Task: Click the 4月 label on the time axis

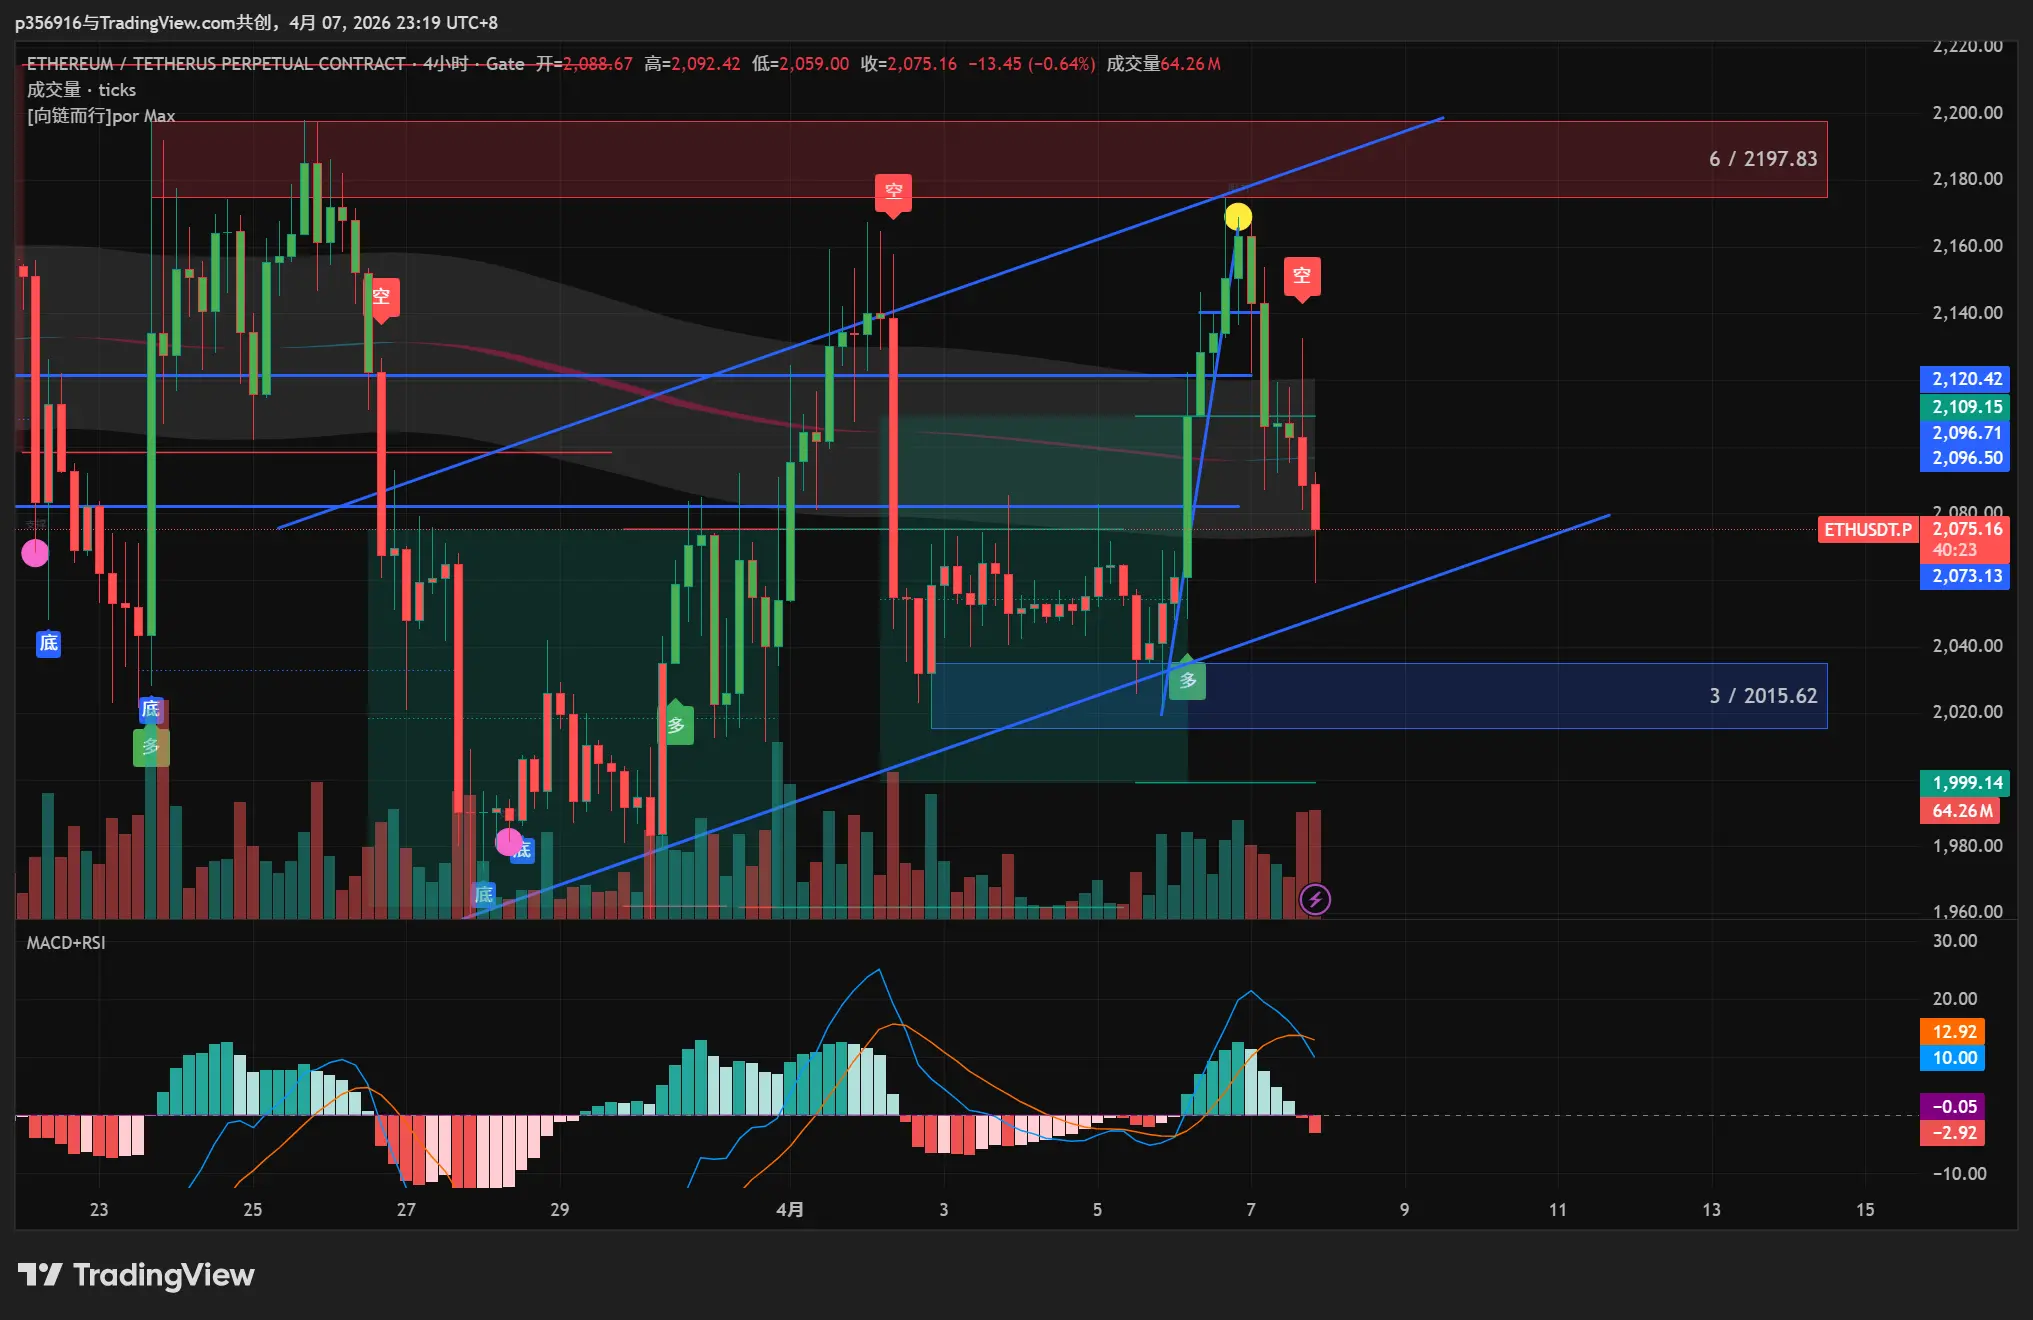Action: point(790,1209)
